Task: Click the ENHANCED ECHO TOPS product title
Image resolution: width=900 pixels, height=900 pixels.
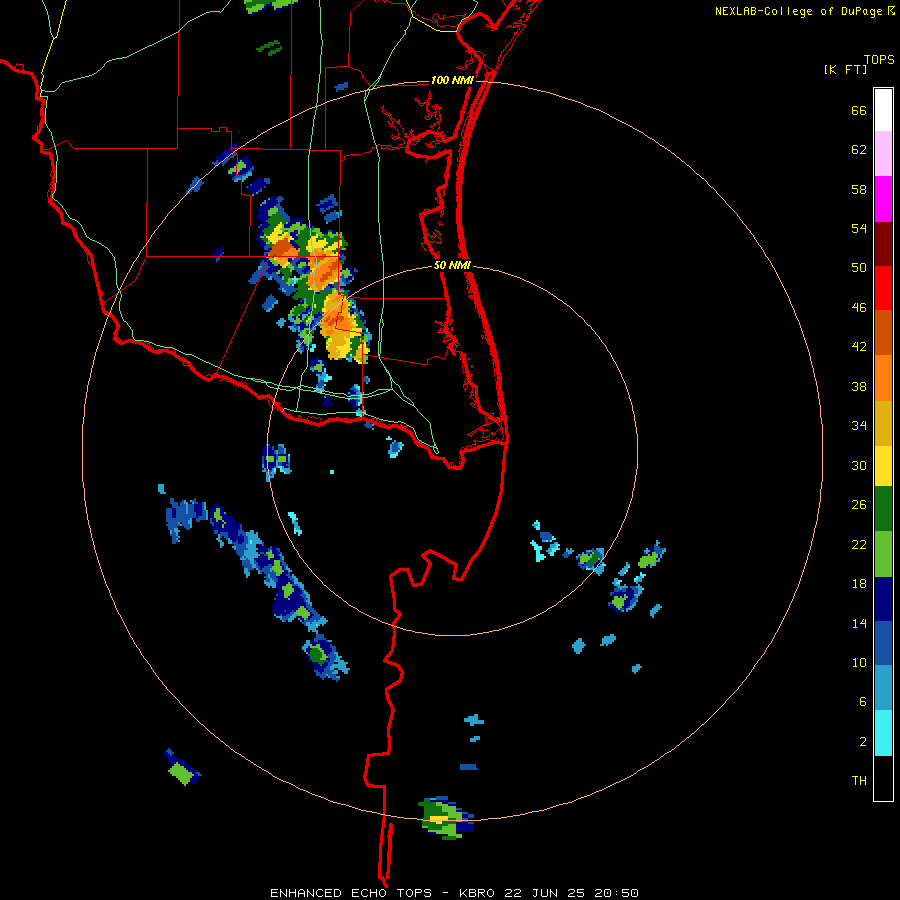Action: point(351,893)
